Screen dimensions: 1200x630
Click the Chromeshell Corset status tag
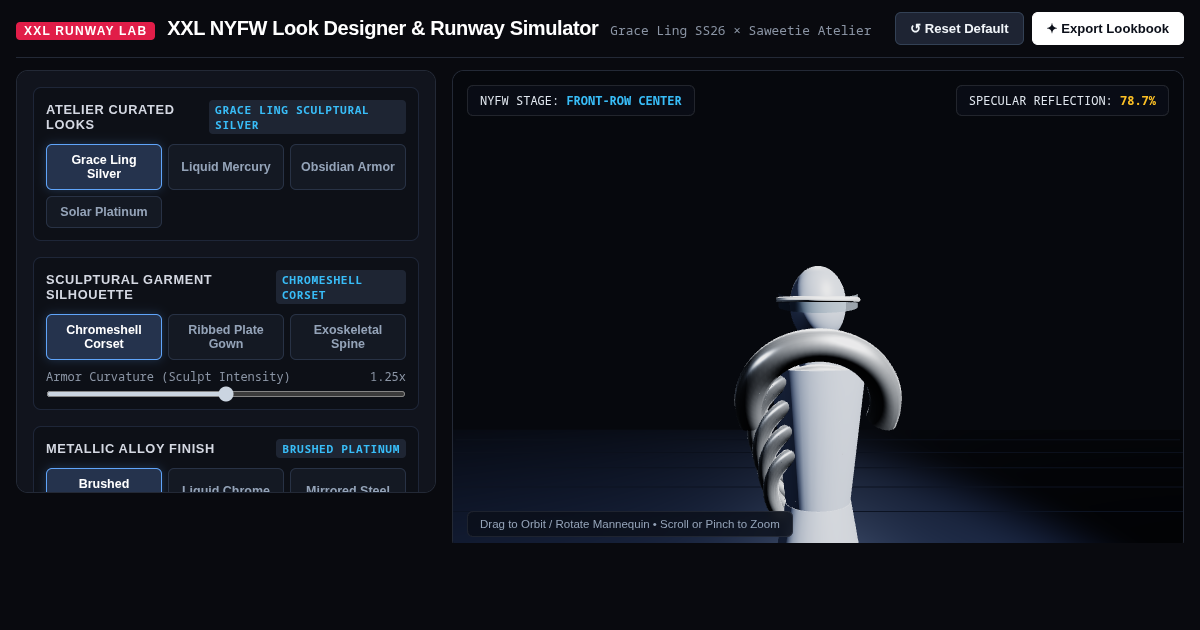[341, 287]
